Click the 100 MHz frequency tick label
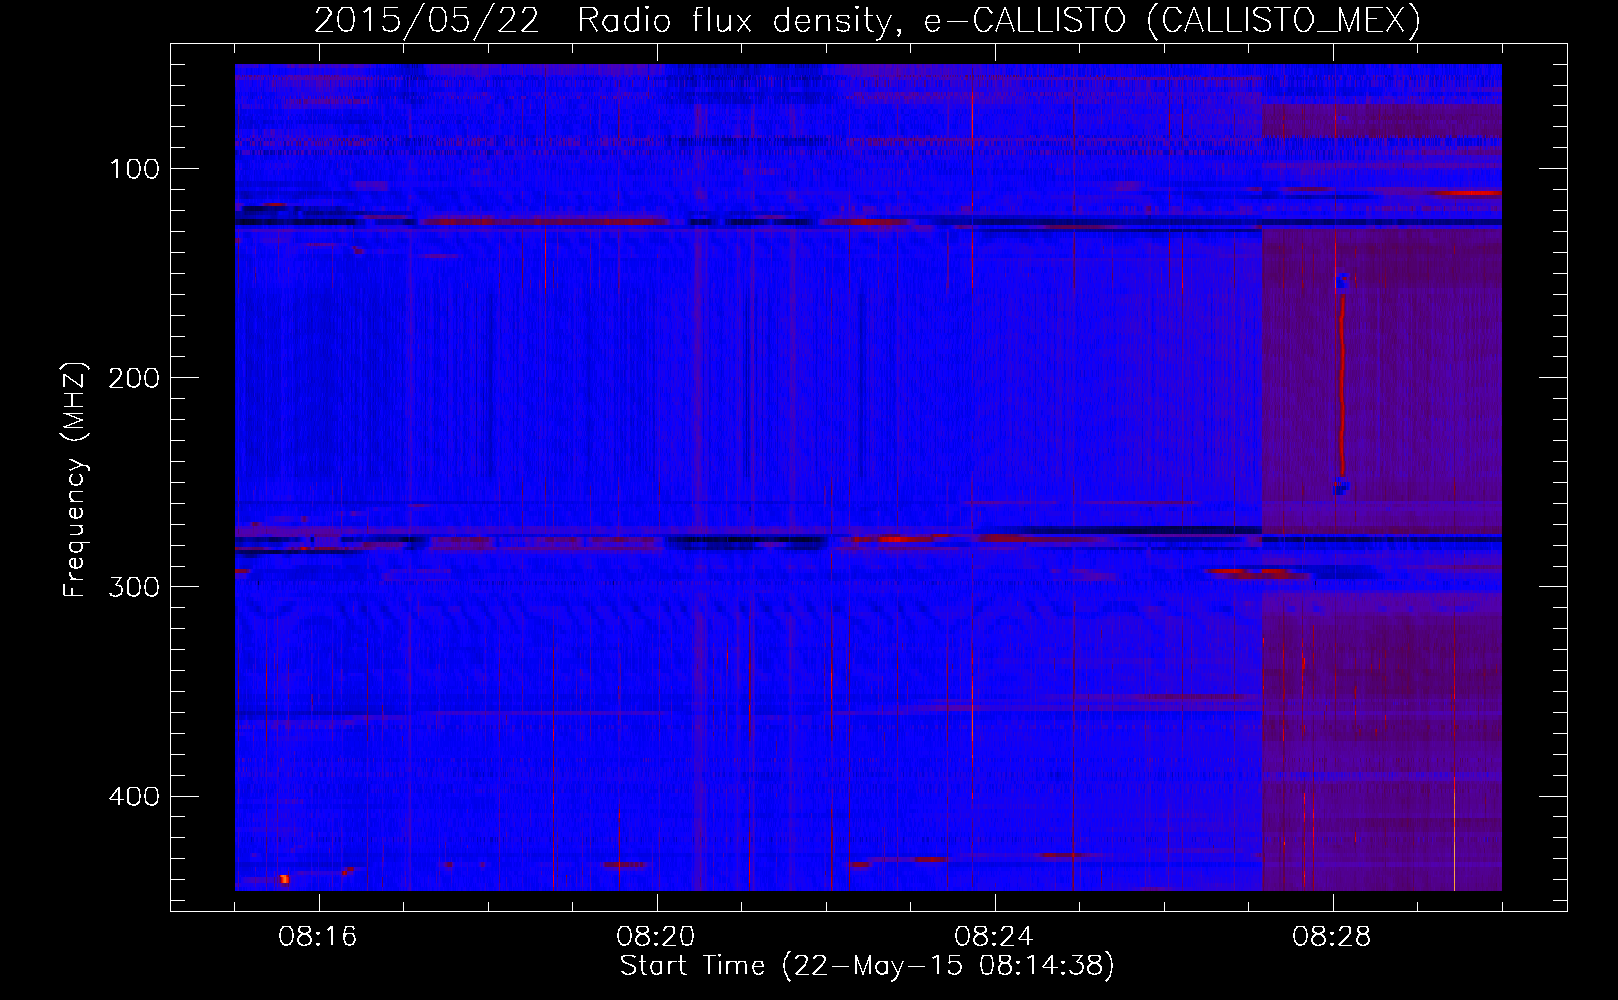 [x=135, y=168]
